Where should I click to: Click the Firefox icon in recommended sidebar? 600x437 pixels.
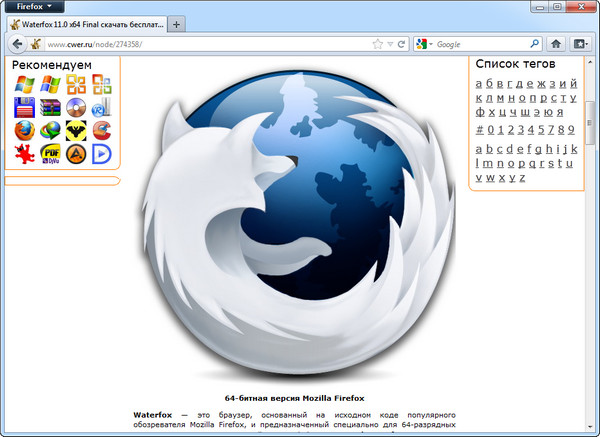point(24,130)
